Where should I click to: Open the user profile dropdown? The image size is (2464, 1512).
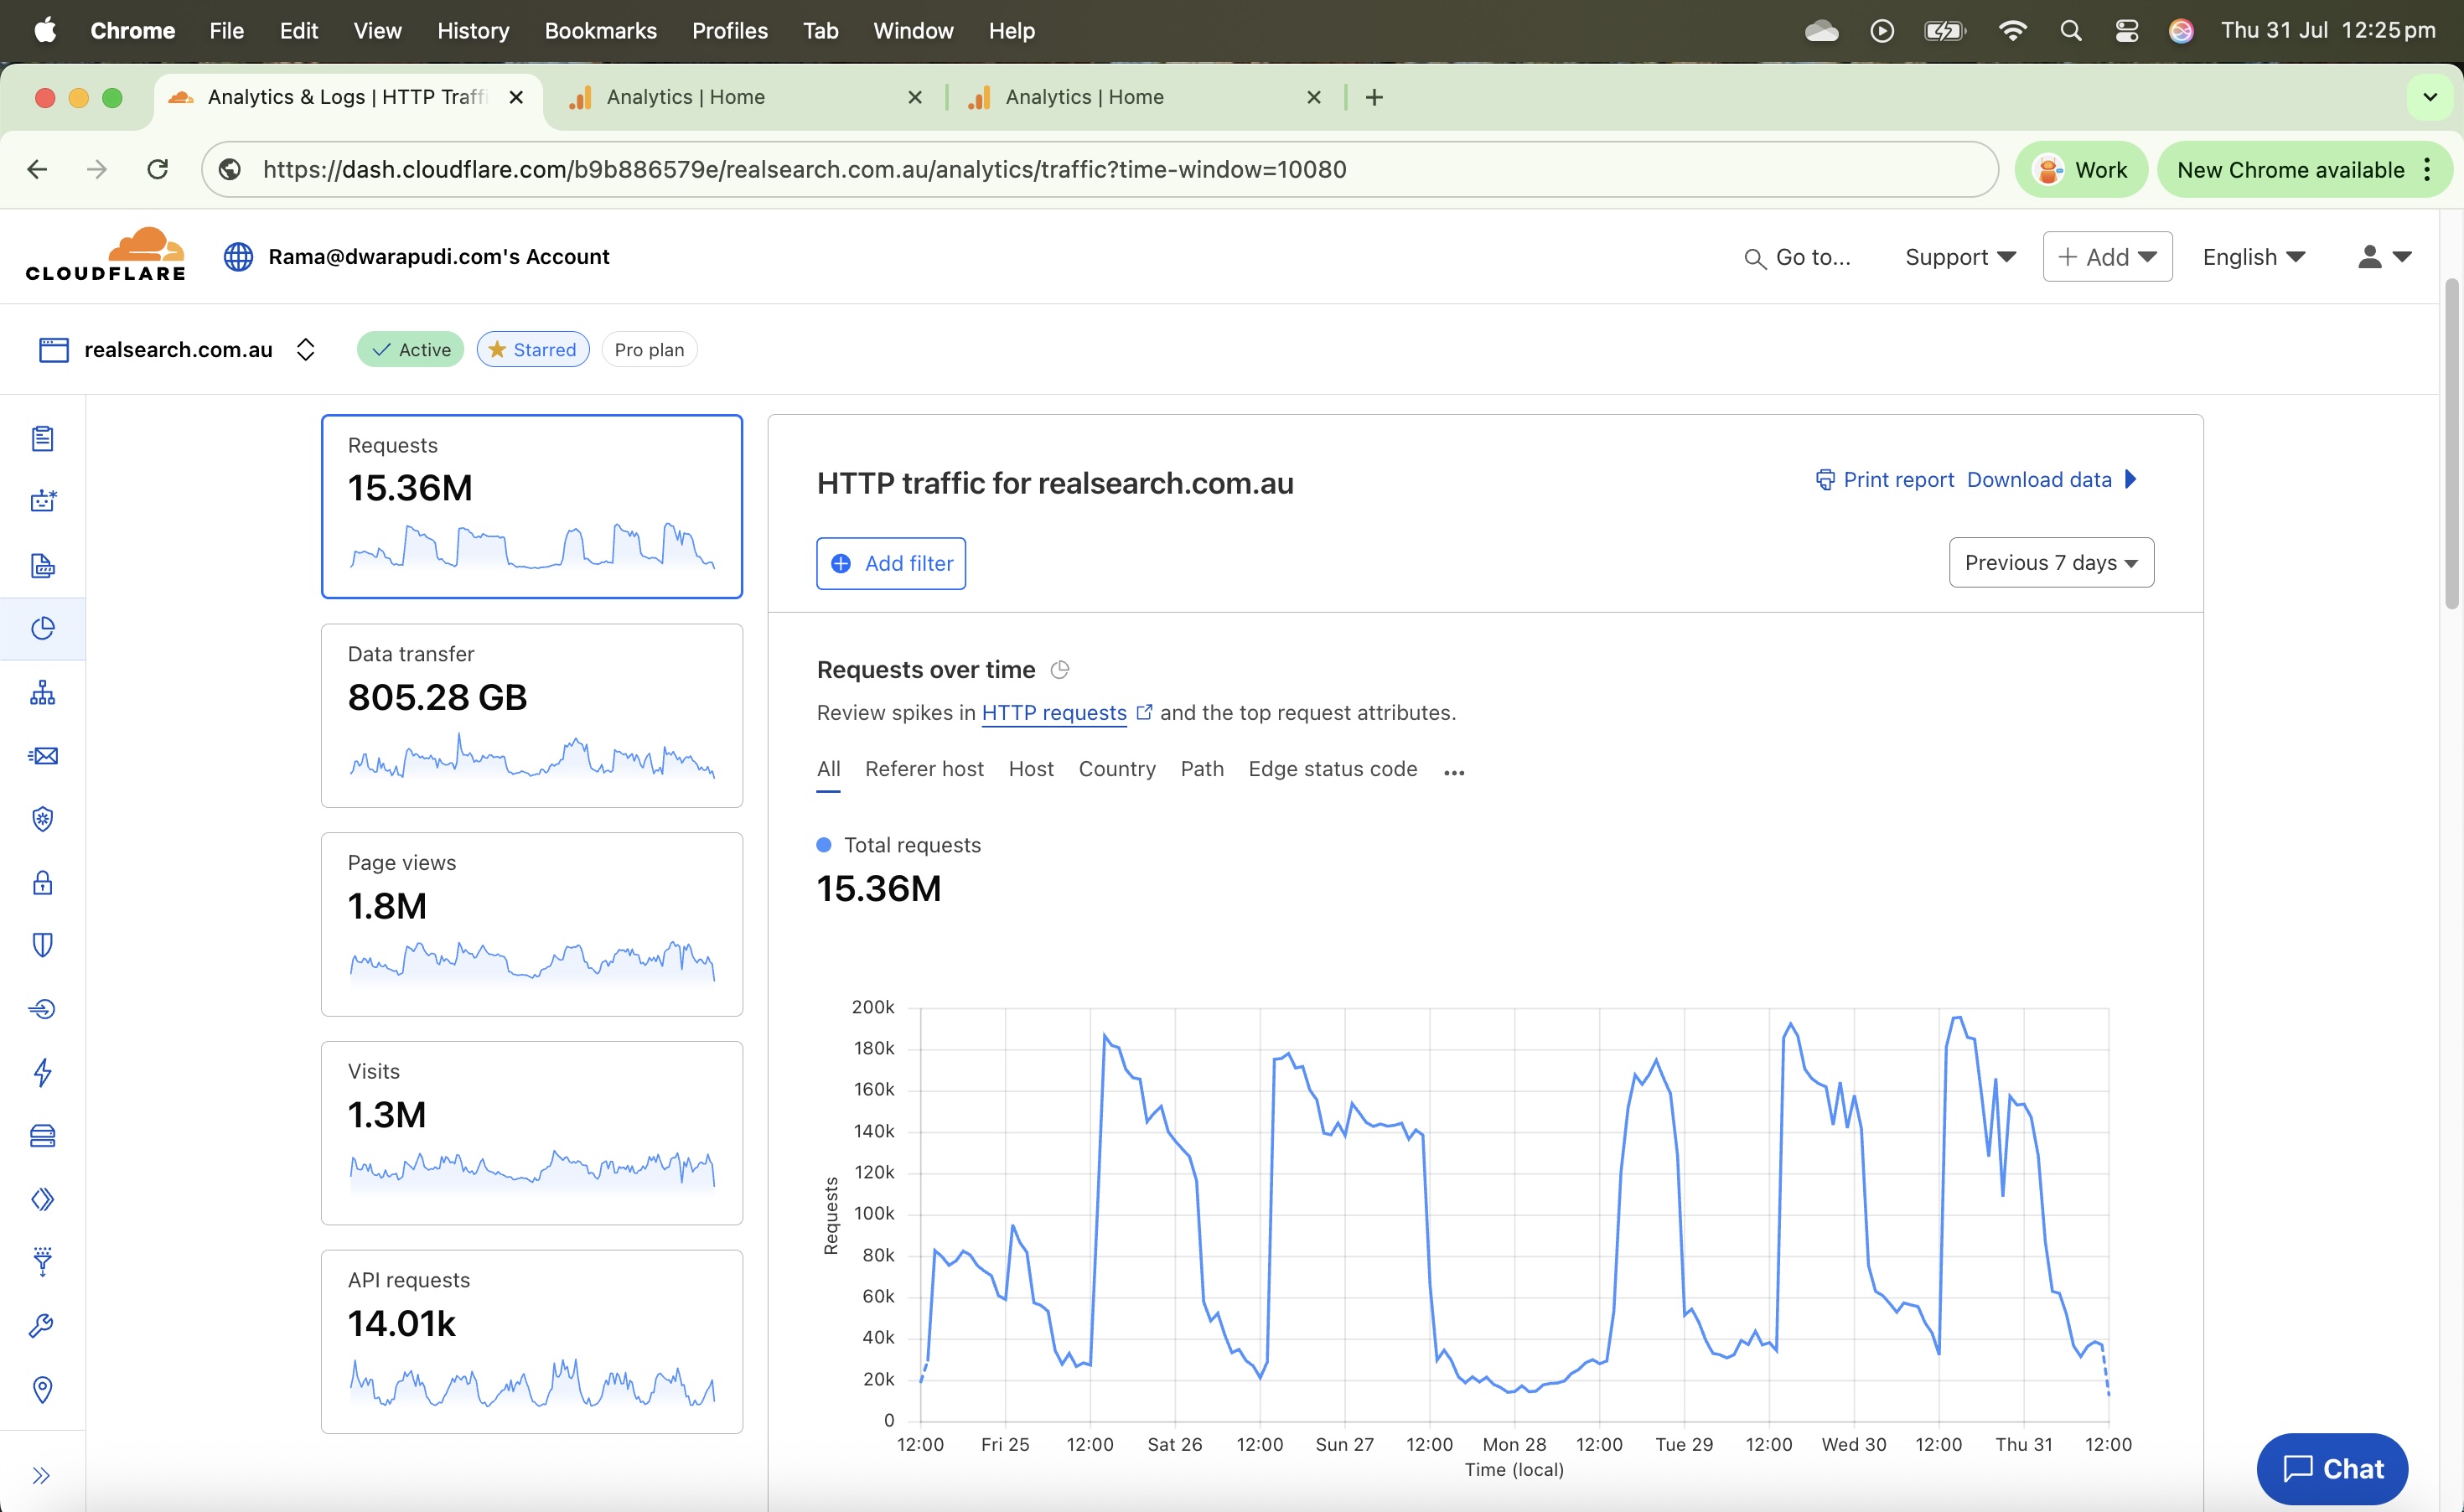pyautogui.click(x=2385, y=257)
